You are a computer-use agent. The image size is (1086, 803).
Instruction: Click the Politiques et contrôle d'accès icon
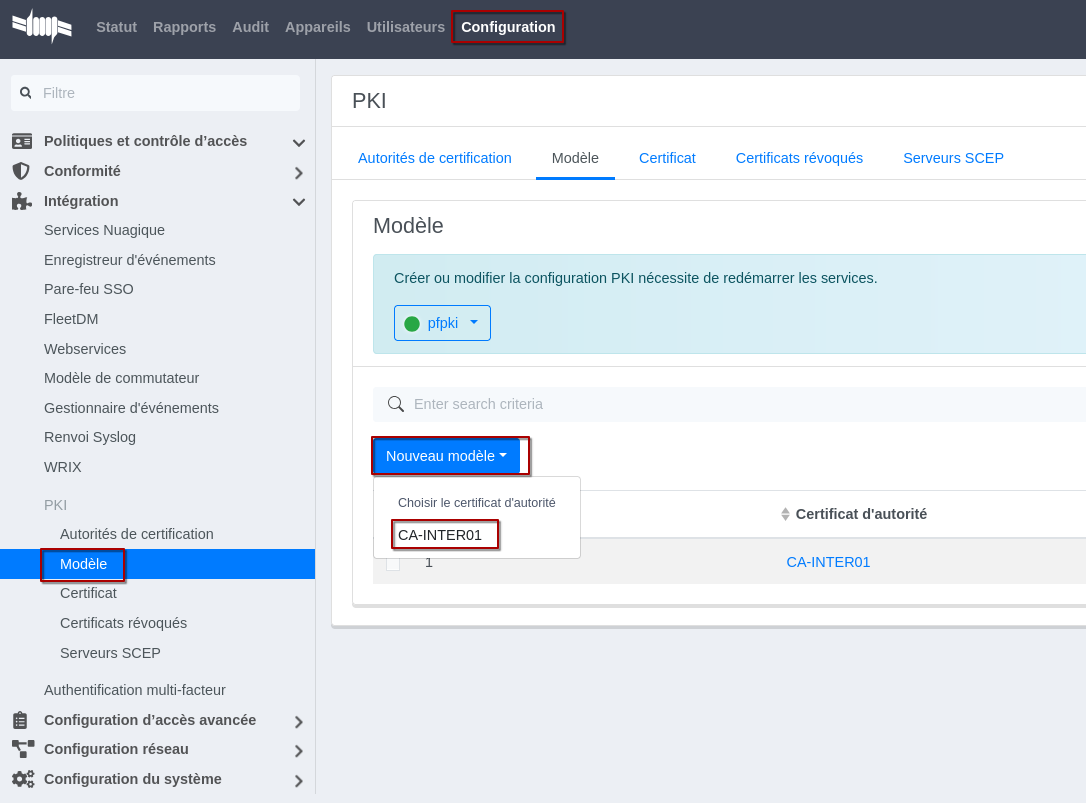click(22, 141)
